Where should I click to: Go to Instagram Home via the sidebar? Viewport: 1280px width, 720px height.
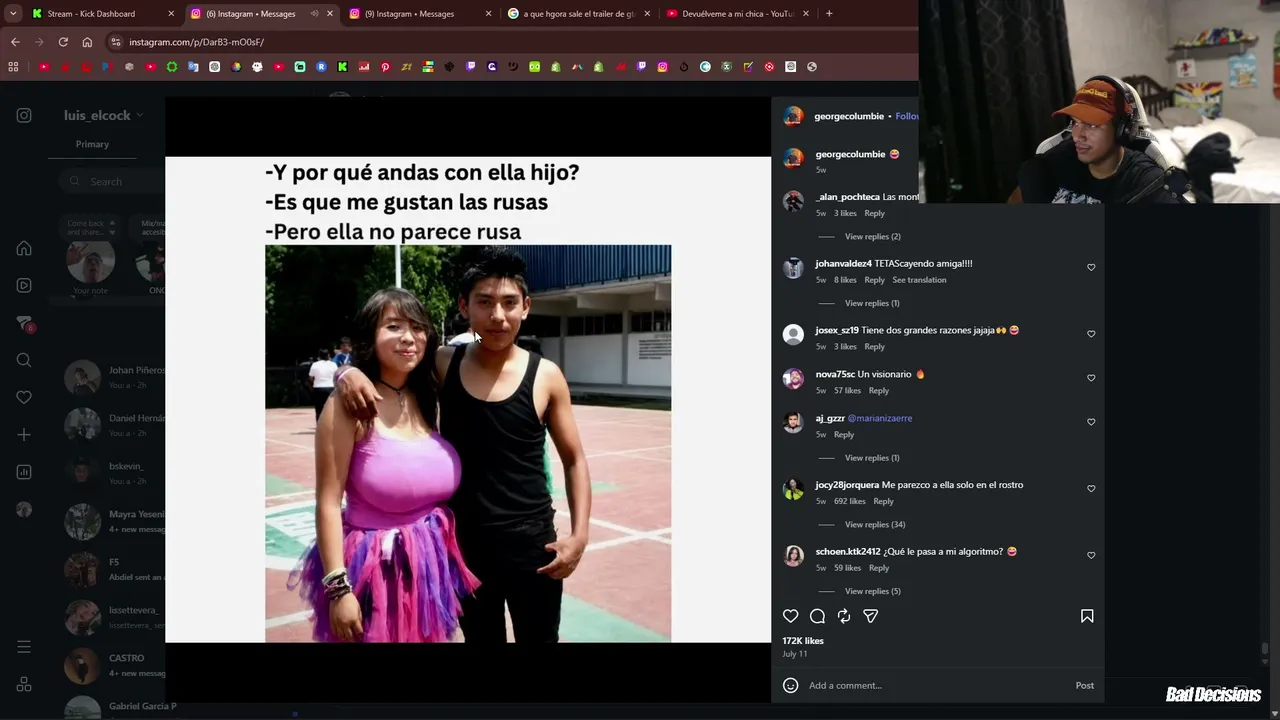click(x=24, y=248)
